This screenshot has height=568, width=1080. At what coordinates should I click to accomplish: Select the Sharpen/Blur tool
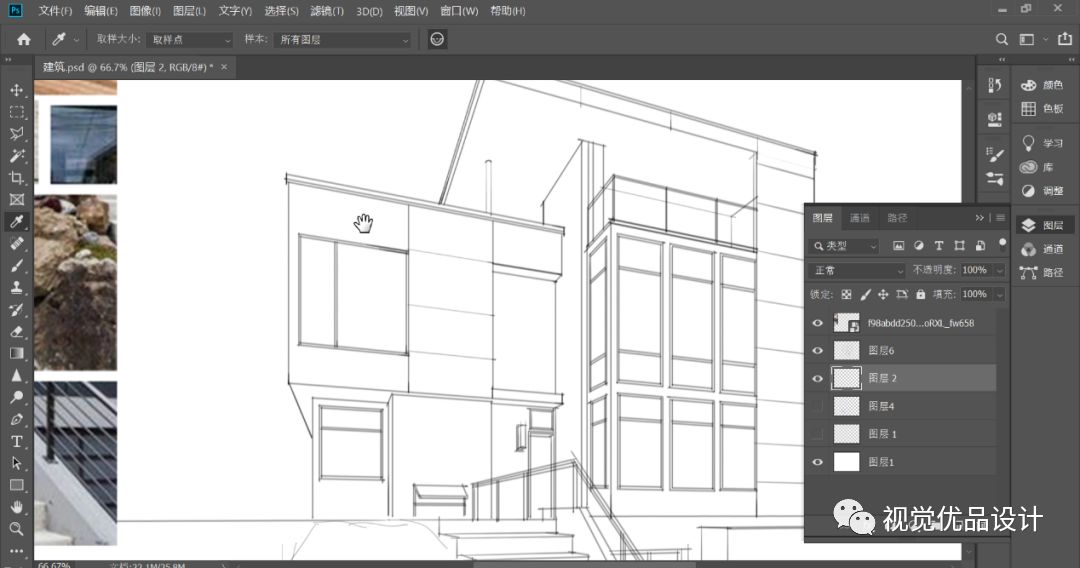pyautogui.click(x=17, y=375)
